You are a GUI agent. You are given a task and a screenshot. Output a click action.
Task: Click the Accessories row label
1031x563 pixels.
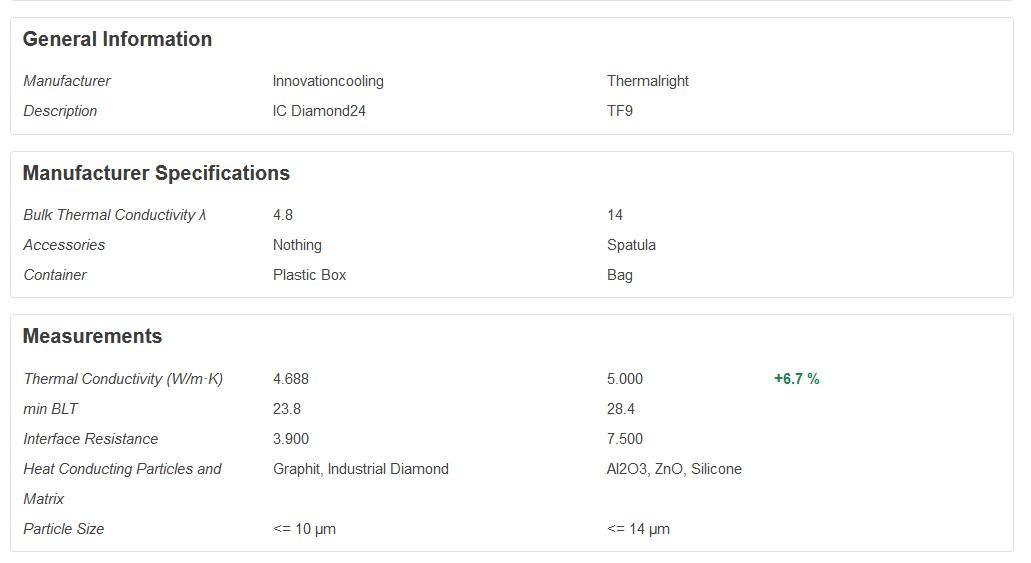click(64, 245)
